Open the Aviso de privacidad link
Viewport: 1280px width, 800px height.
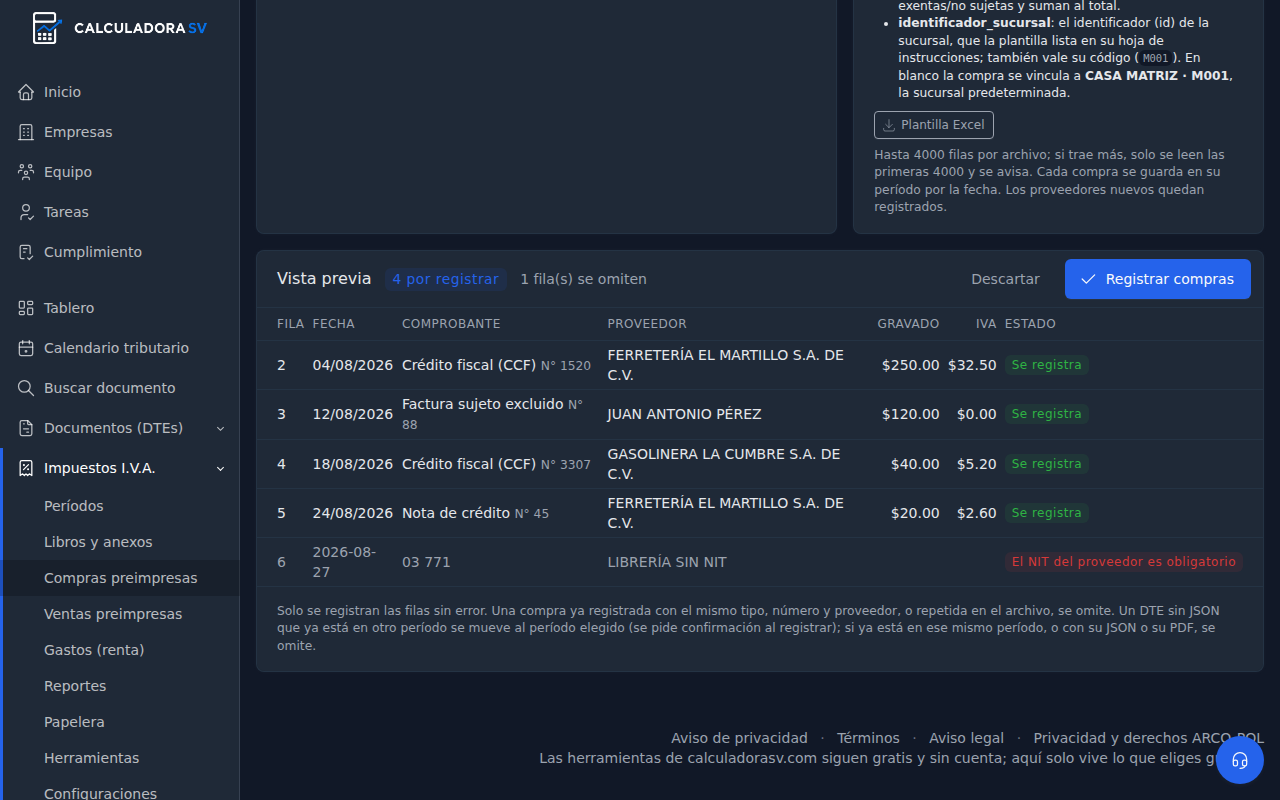pos(739,738)
